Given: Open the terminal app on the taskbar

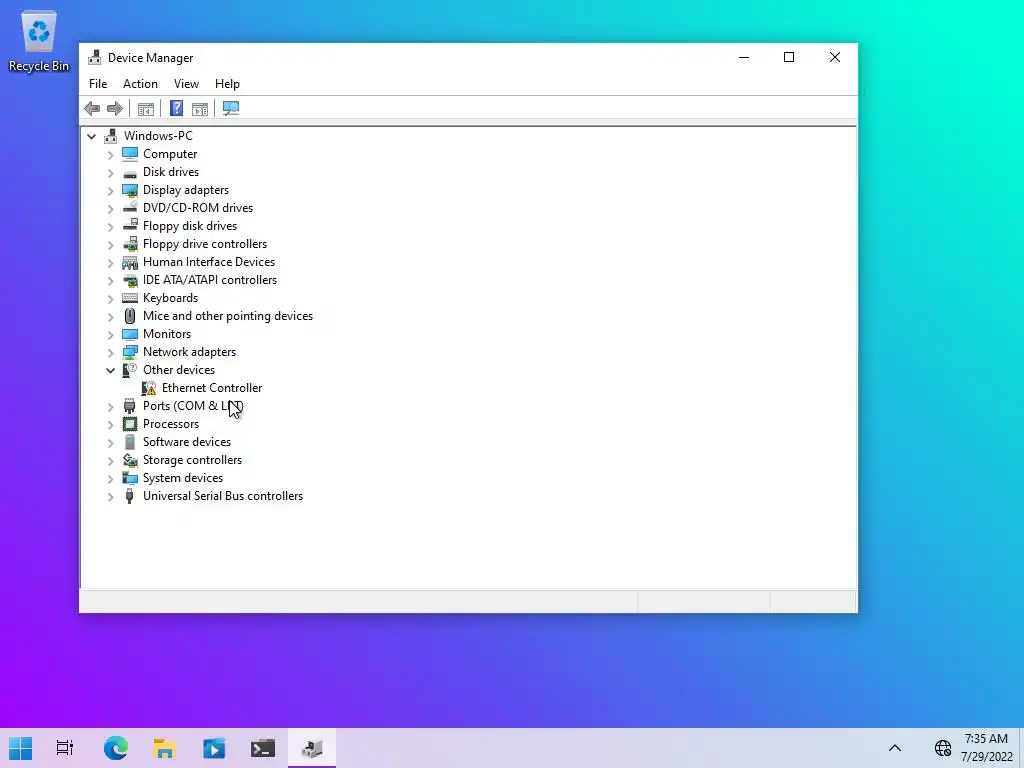Looking at the screenshot, I should tap(263, 748).
